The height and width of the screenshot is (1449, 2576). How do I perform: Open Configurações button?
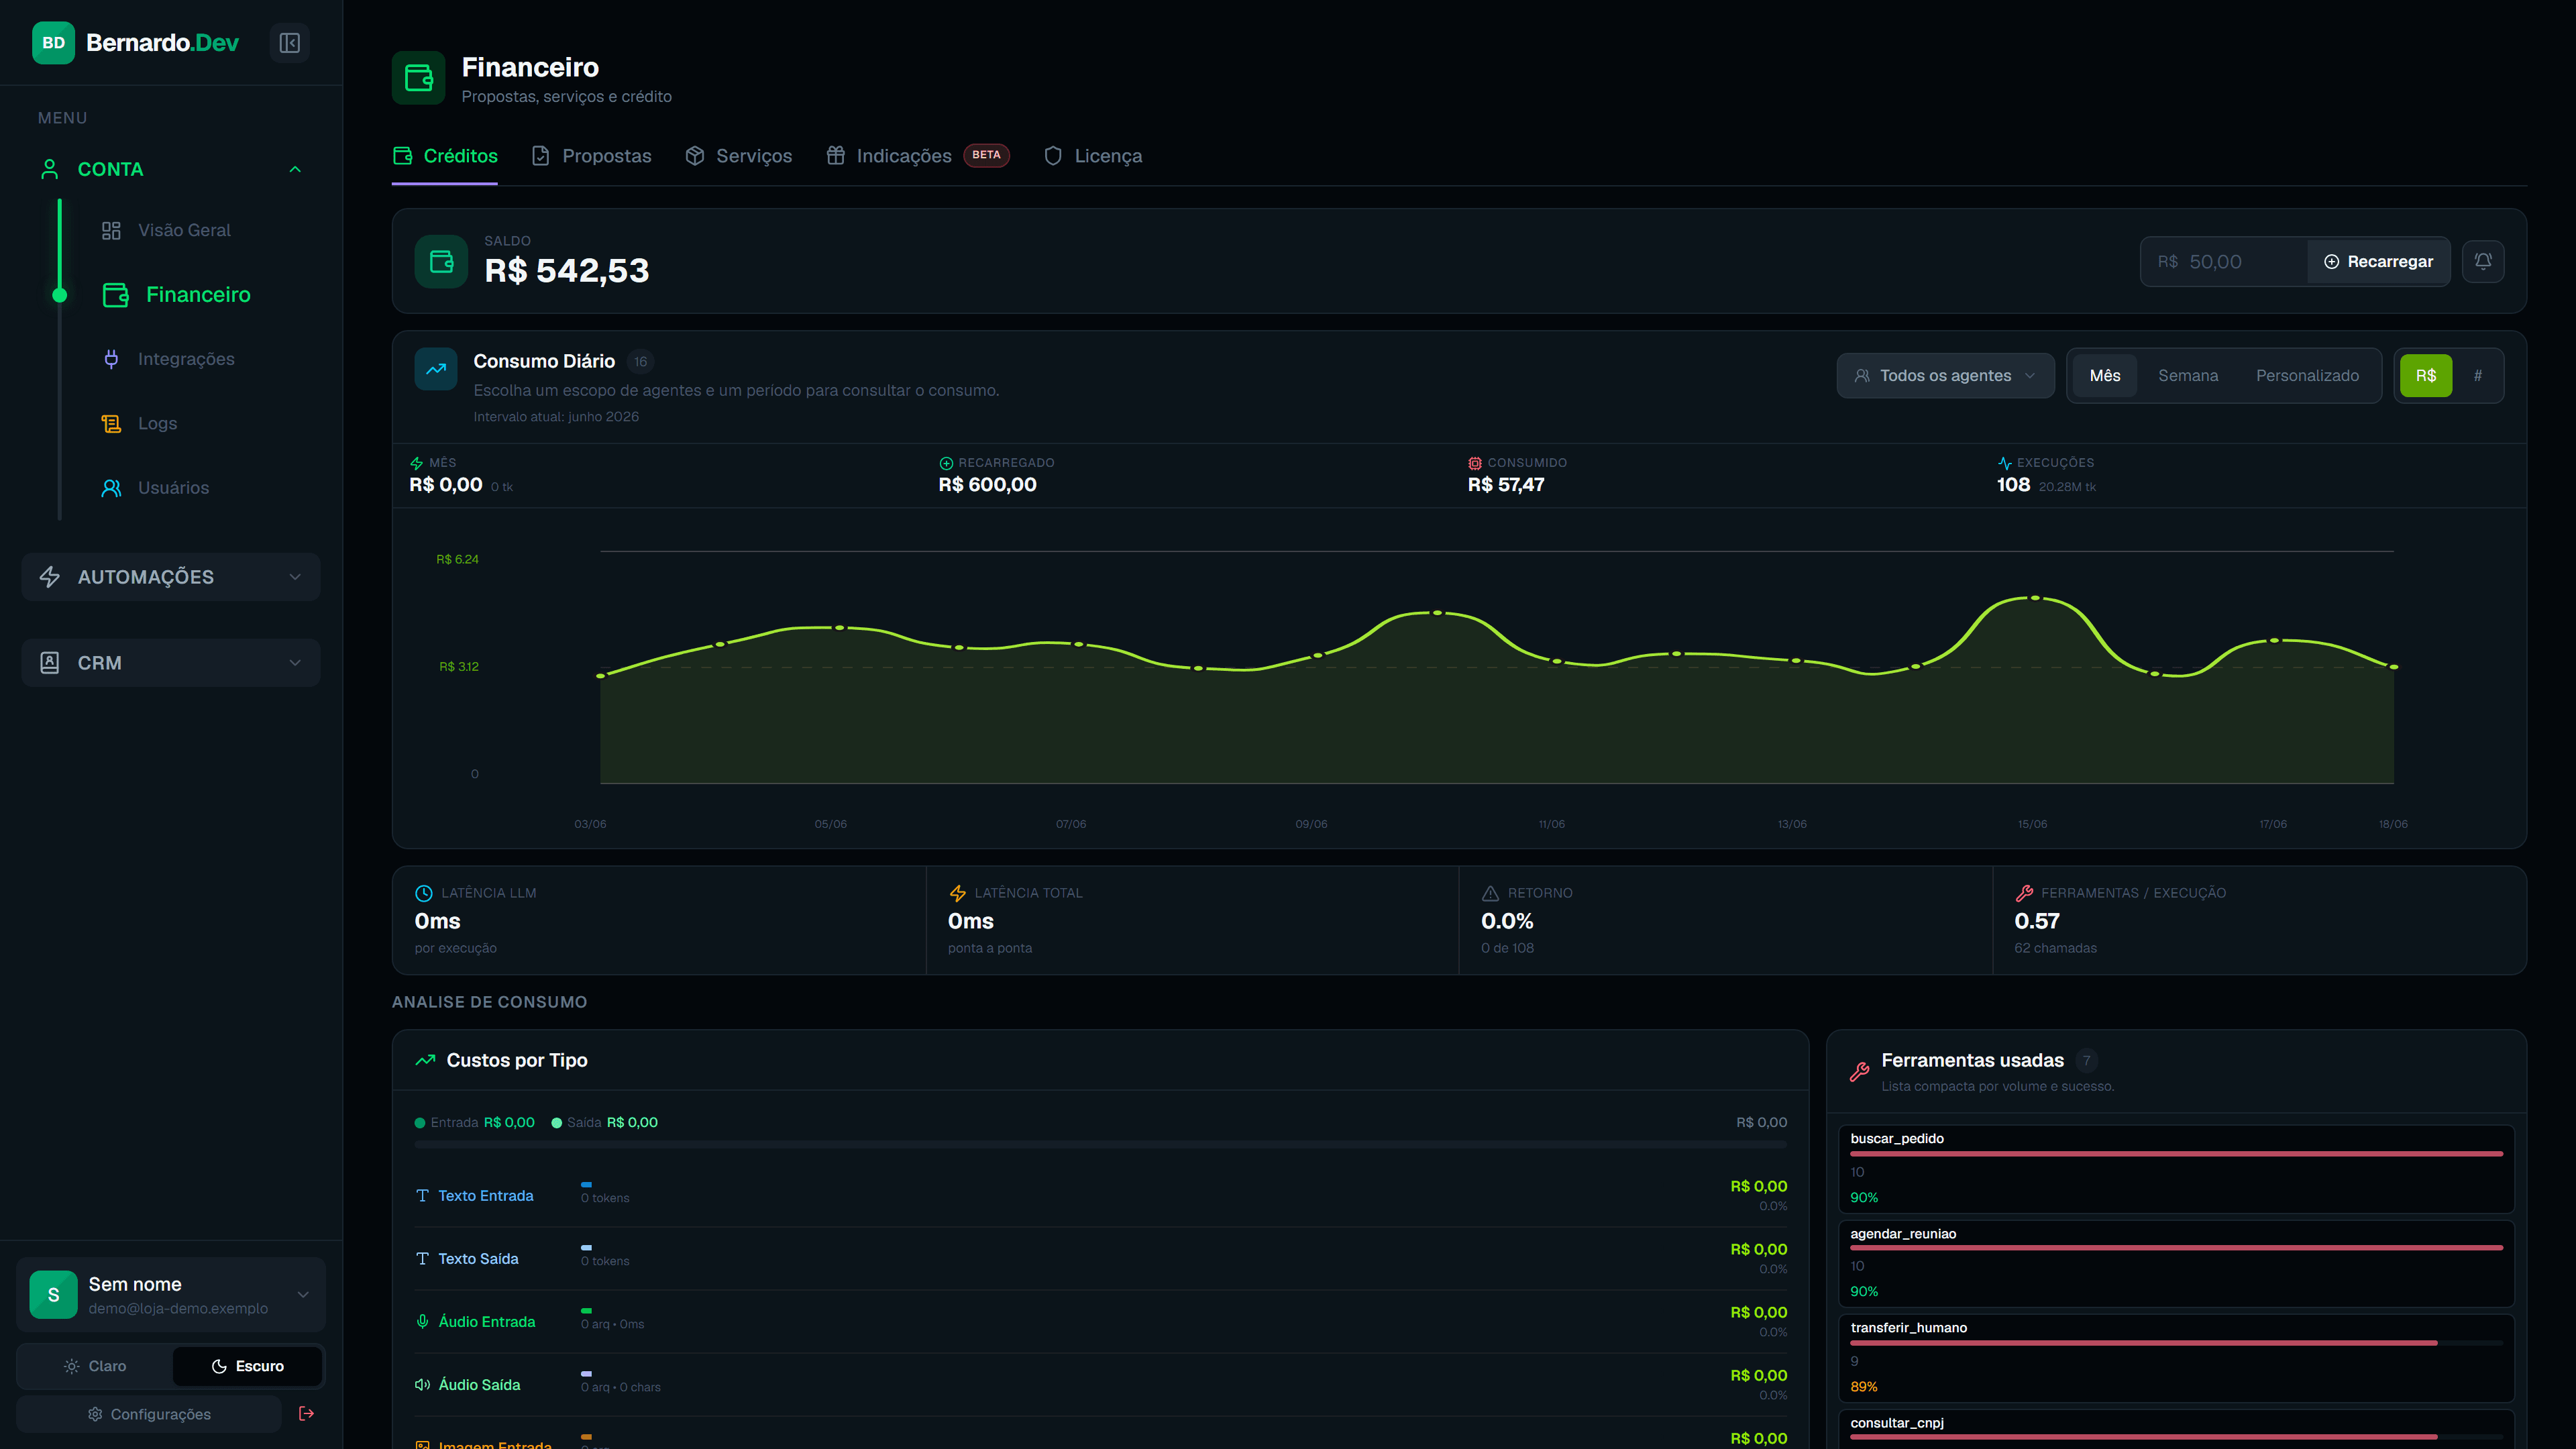click(x=149, y=1414)
